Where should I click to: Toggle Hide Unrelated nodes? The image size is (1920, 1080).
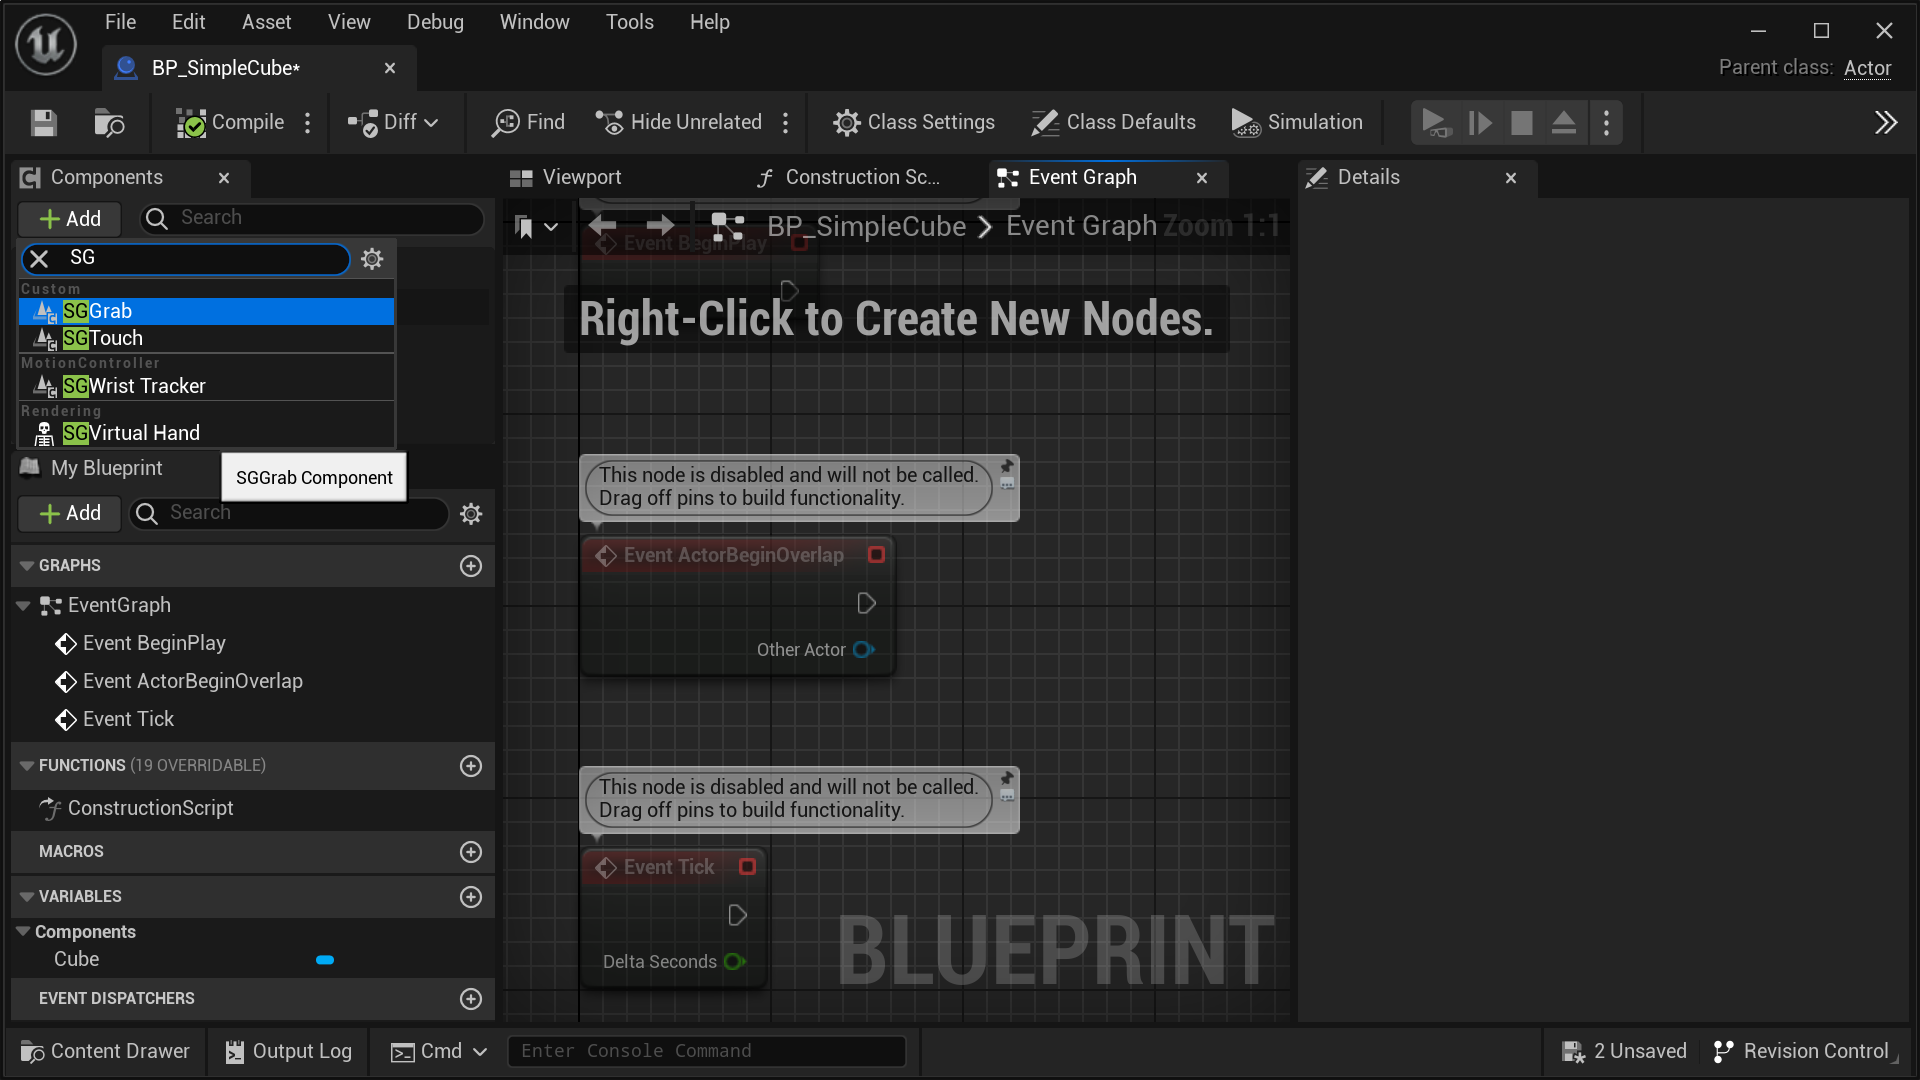[x=679, y=122]
